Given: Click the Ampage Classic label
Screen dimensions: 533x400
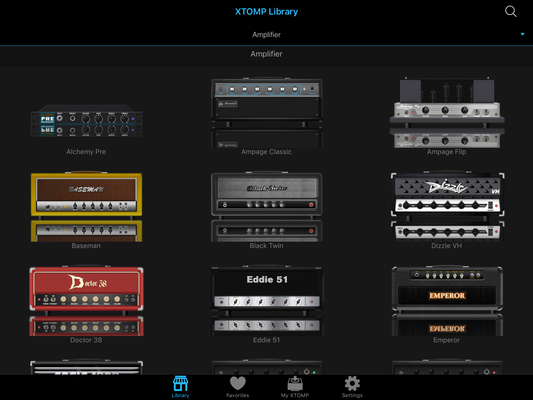Looking at the screenshot, I should (x=266, y=152).
